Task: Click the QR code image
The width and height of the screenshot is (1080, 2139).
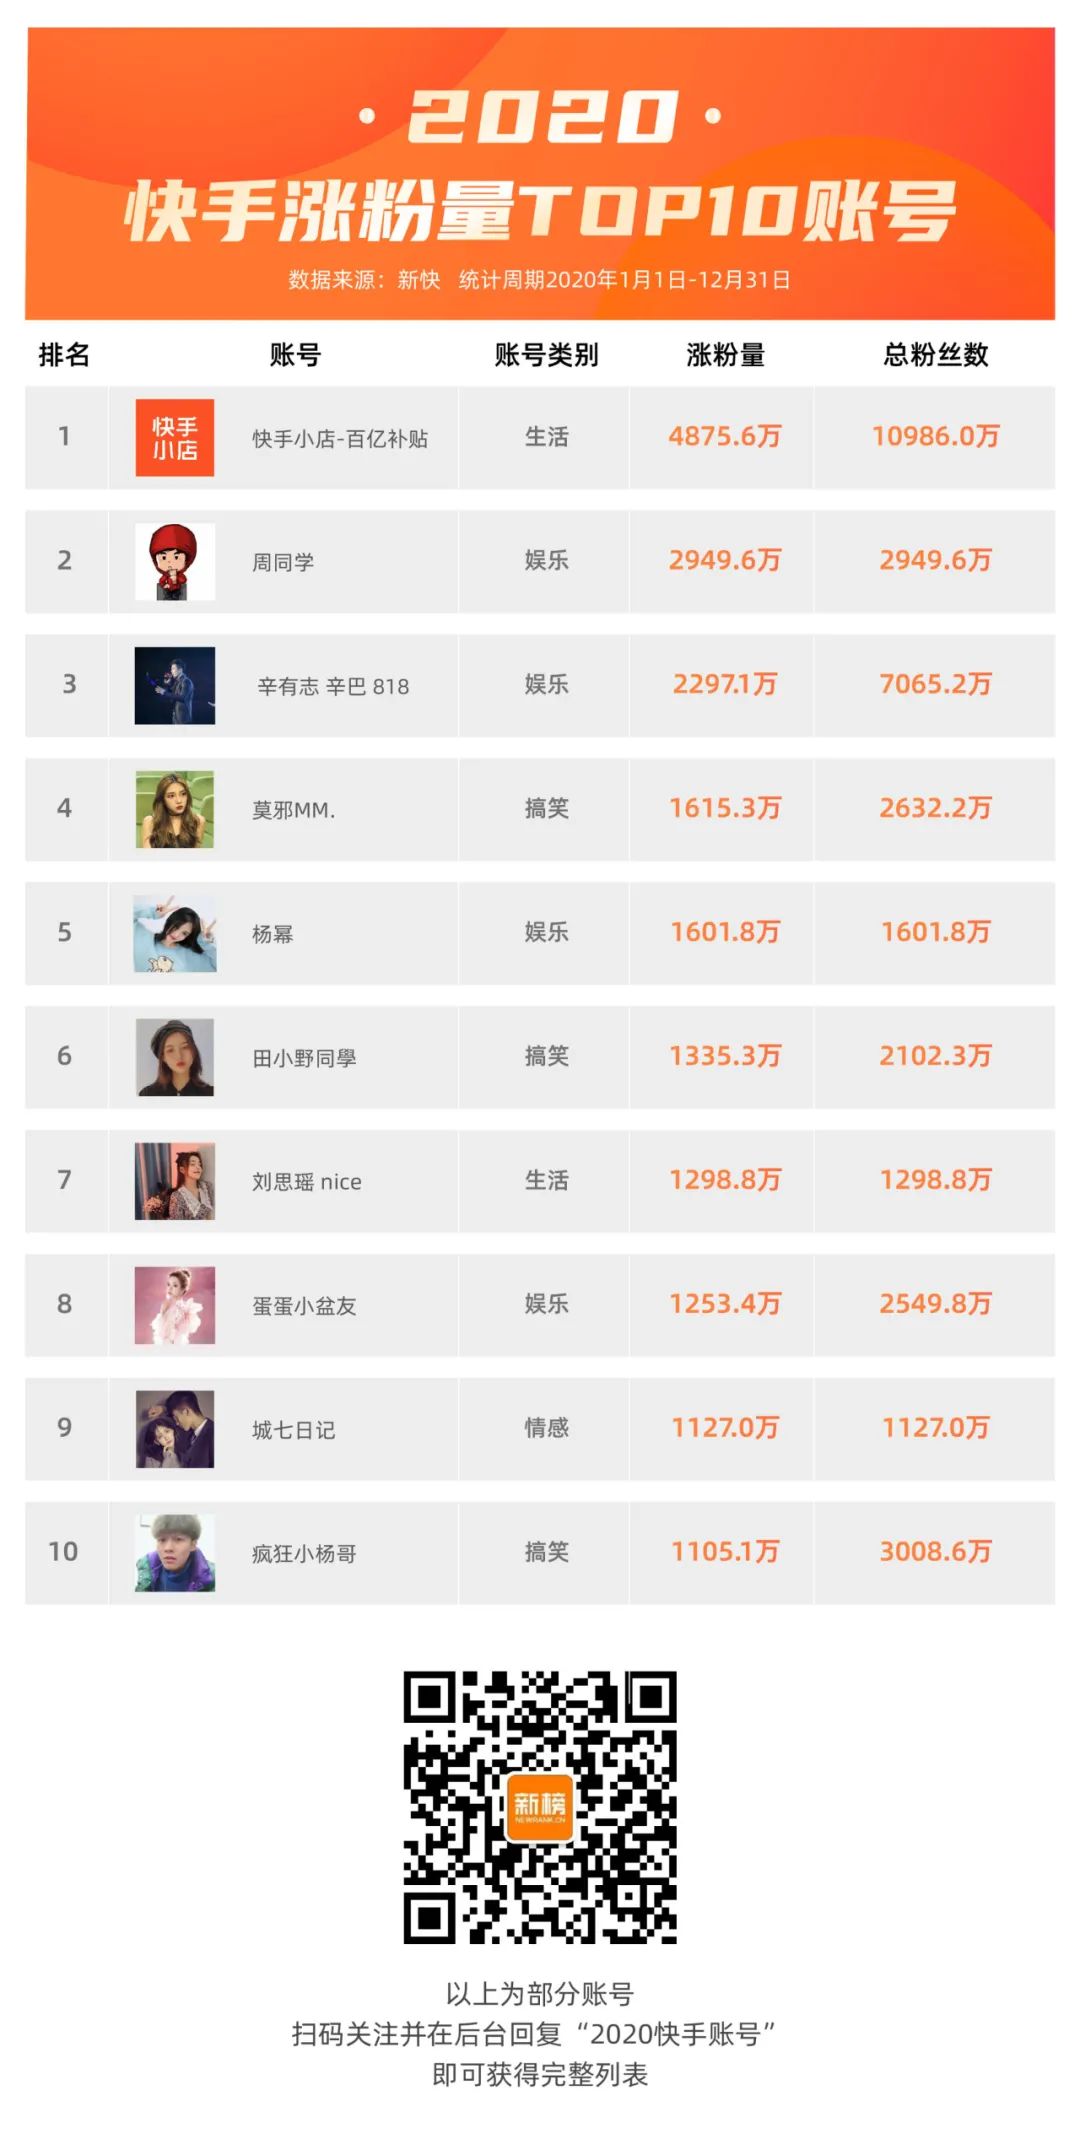Action: click(540, 1807)
